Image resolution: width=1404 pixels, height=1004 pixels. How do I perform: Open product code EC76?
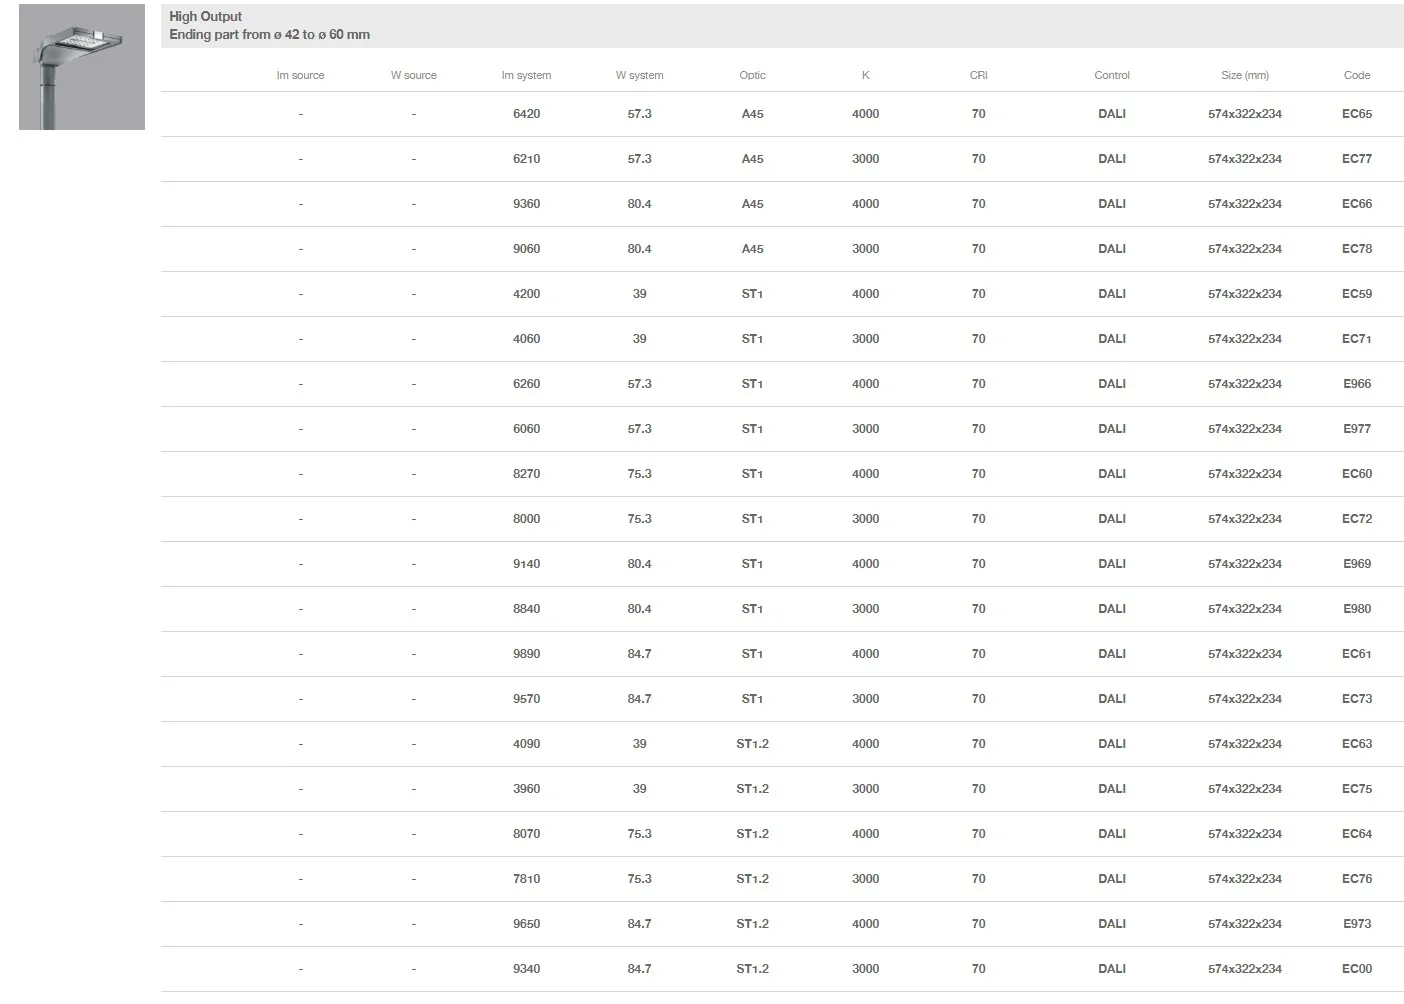coord(1356,879)
